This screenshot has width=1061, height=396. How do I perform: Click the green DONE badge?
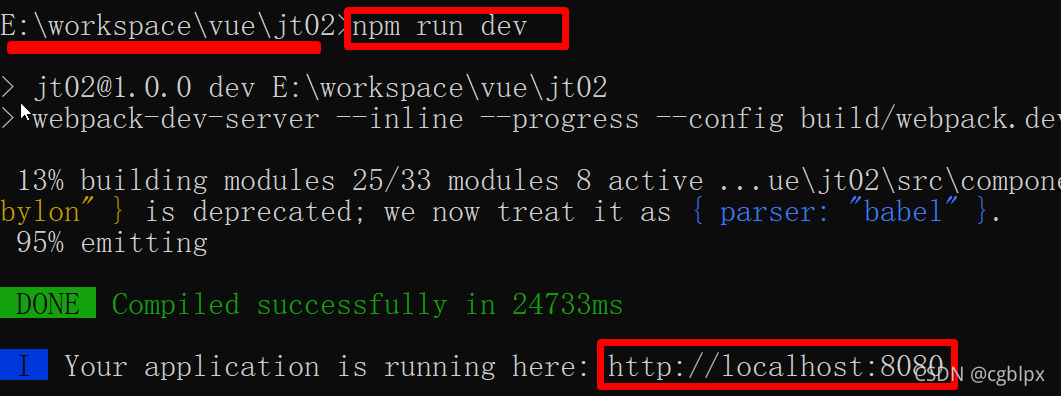tap(47, 304)
